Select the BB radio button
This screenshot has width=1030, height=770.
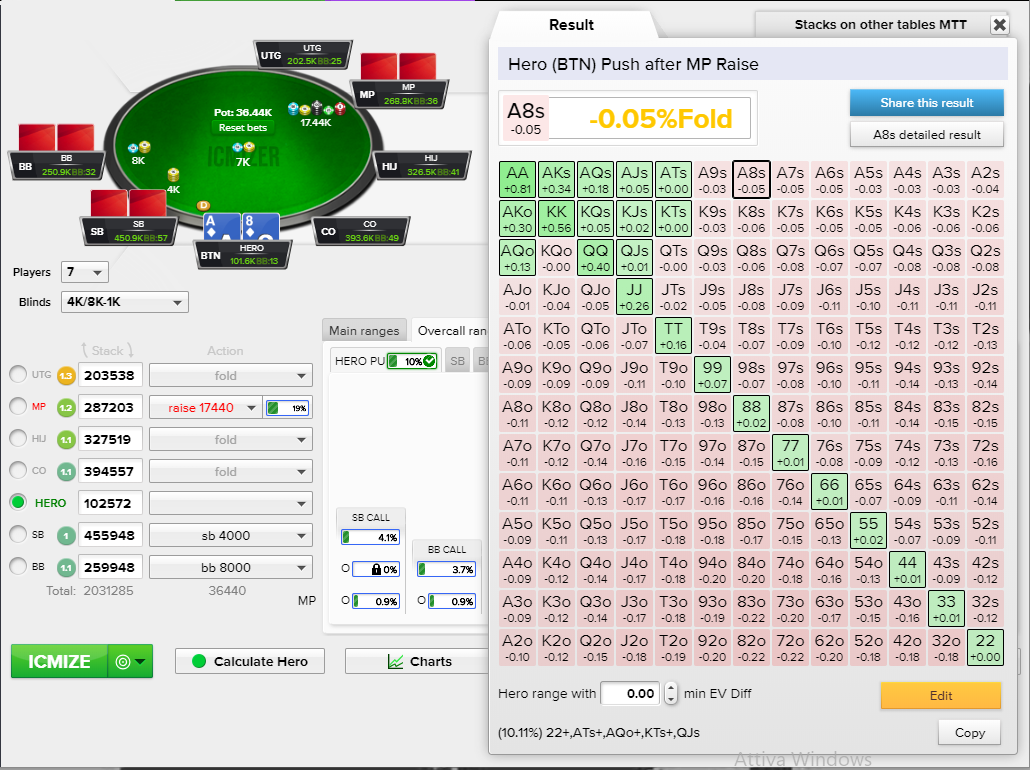pyautogui.click(x=18, y=566)
